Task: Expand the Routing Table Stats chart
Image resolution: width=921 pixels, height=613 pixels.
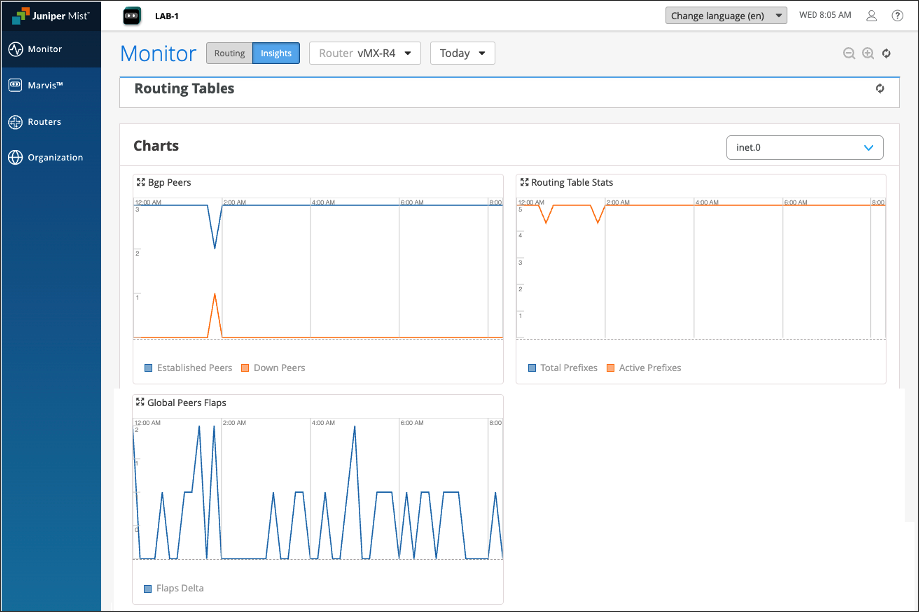Action: click(x=524, y=183)
